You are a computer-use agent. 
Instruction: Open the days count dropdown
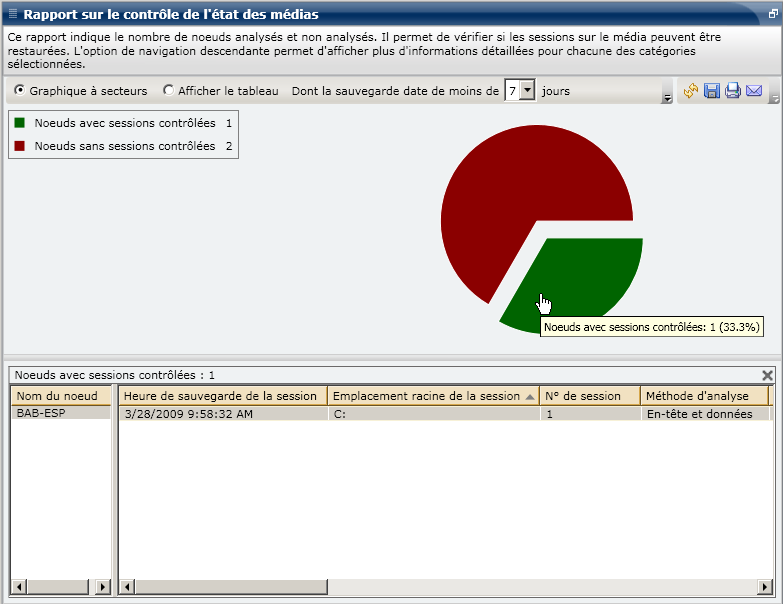pyautogui.click(x=528, y=91)
